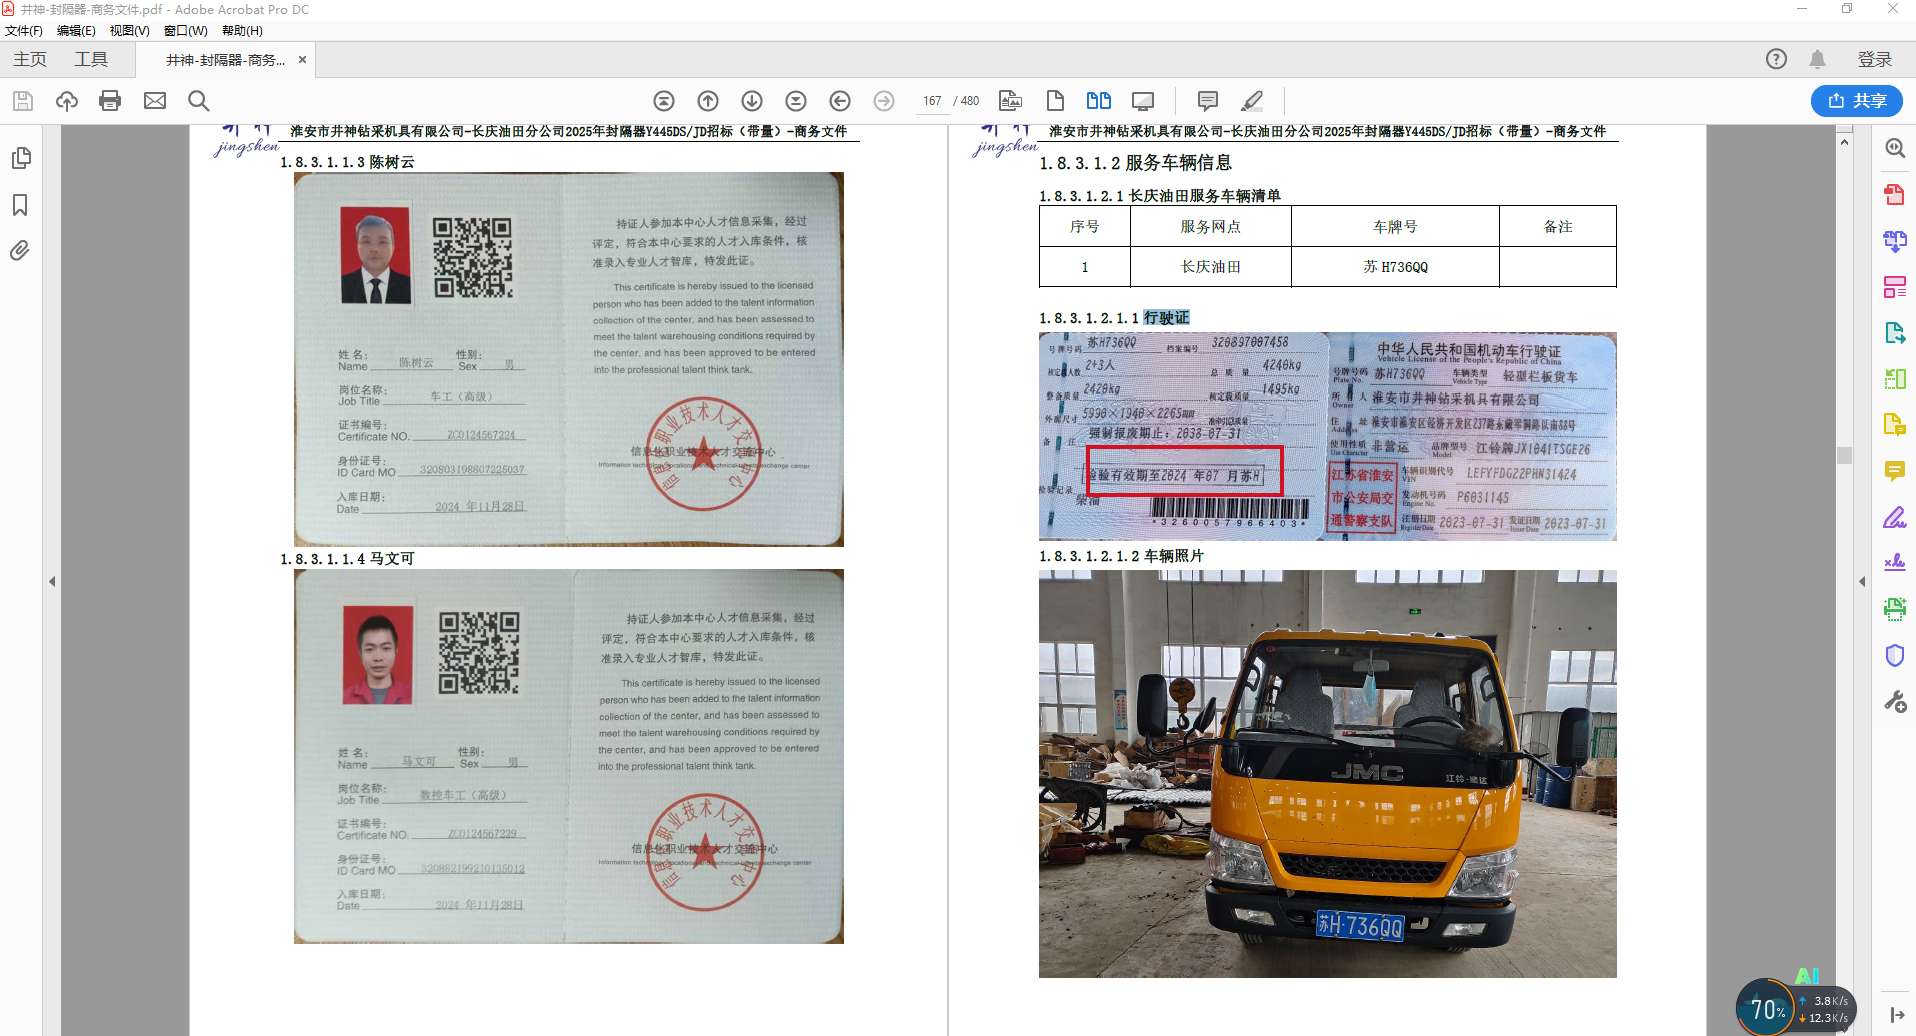Go to the next page arrow
1916x1036 pixels.
(x=752, y=101)
